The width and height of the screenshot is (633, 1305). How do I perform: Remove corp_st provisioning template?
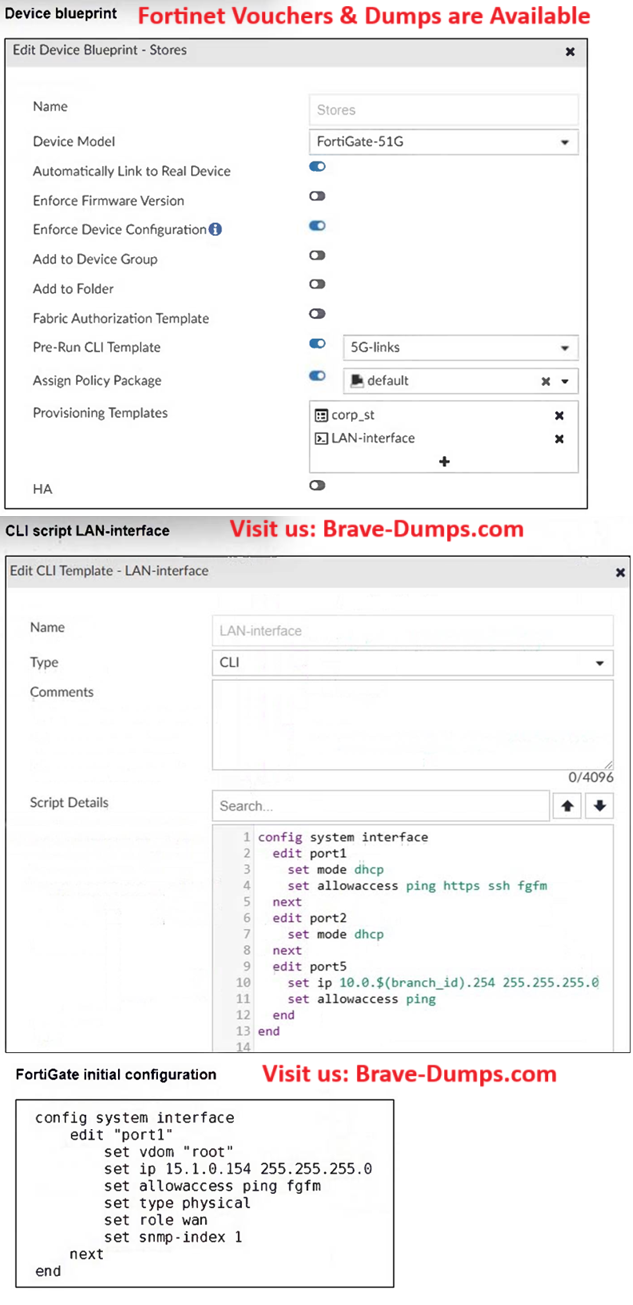click(x=559, y=415)
